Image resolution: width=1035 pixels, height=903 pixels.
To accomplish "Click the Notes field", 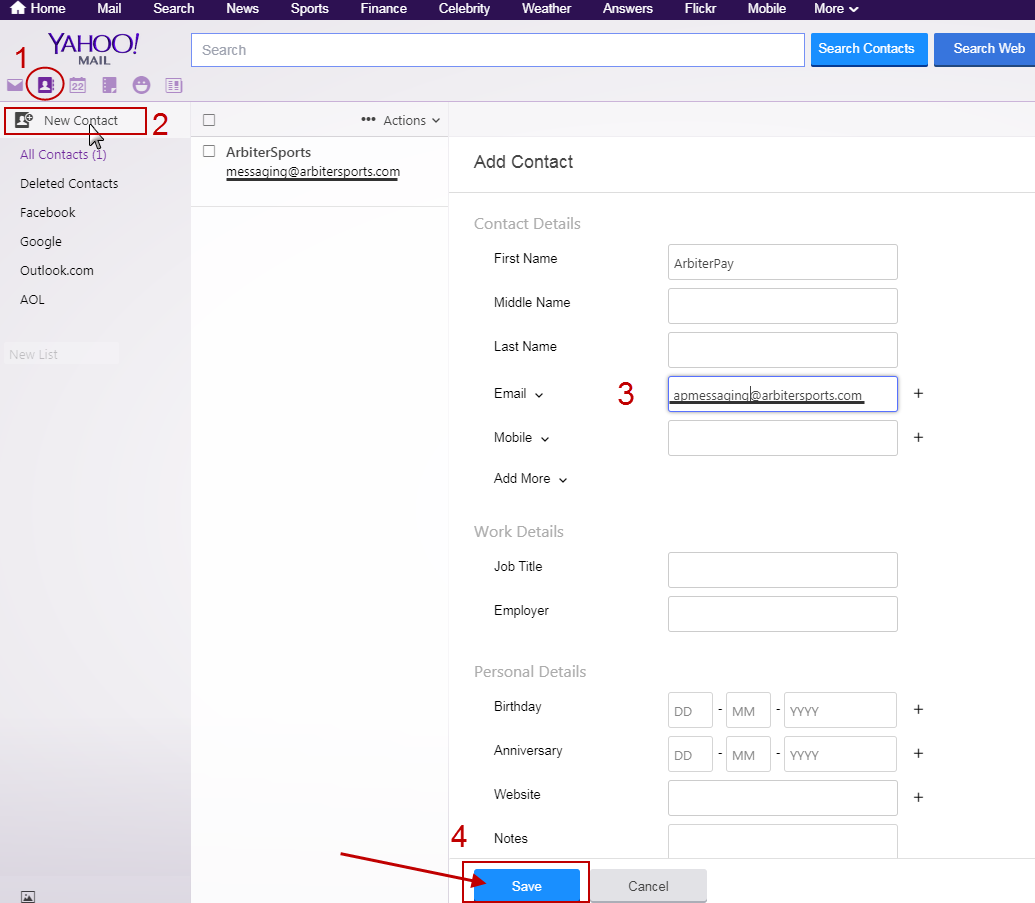I will pos(782,841).
